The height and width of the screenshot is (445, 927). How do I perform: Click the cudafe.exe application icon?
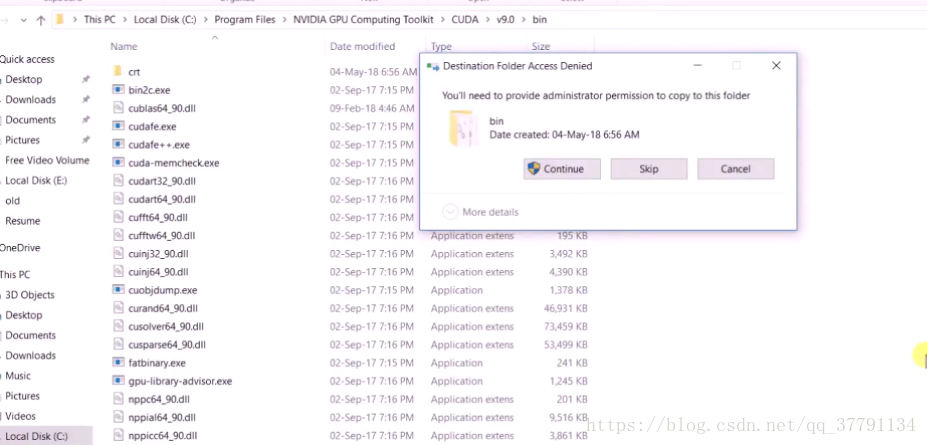point(118,126)
